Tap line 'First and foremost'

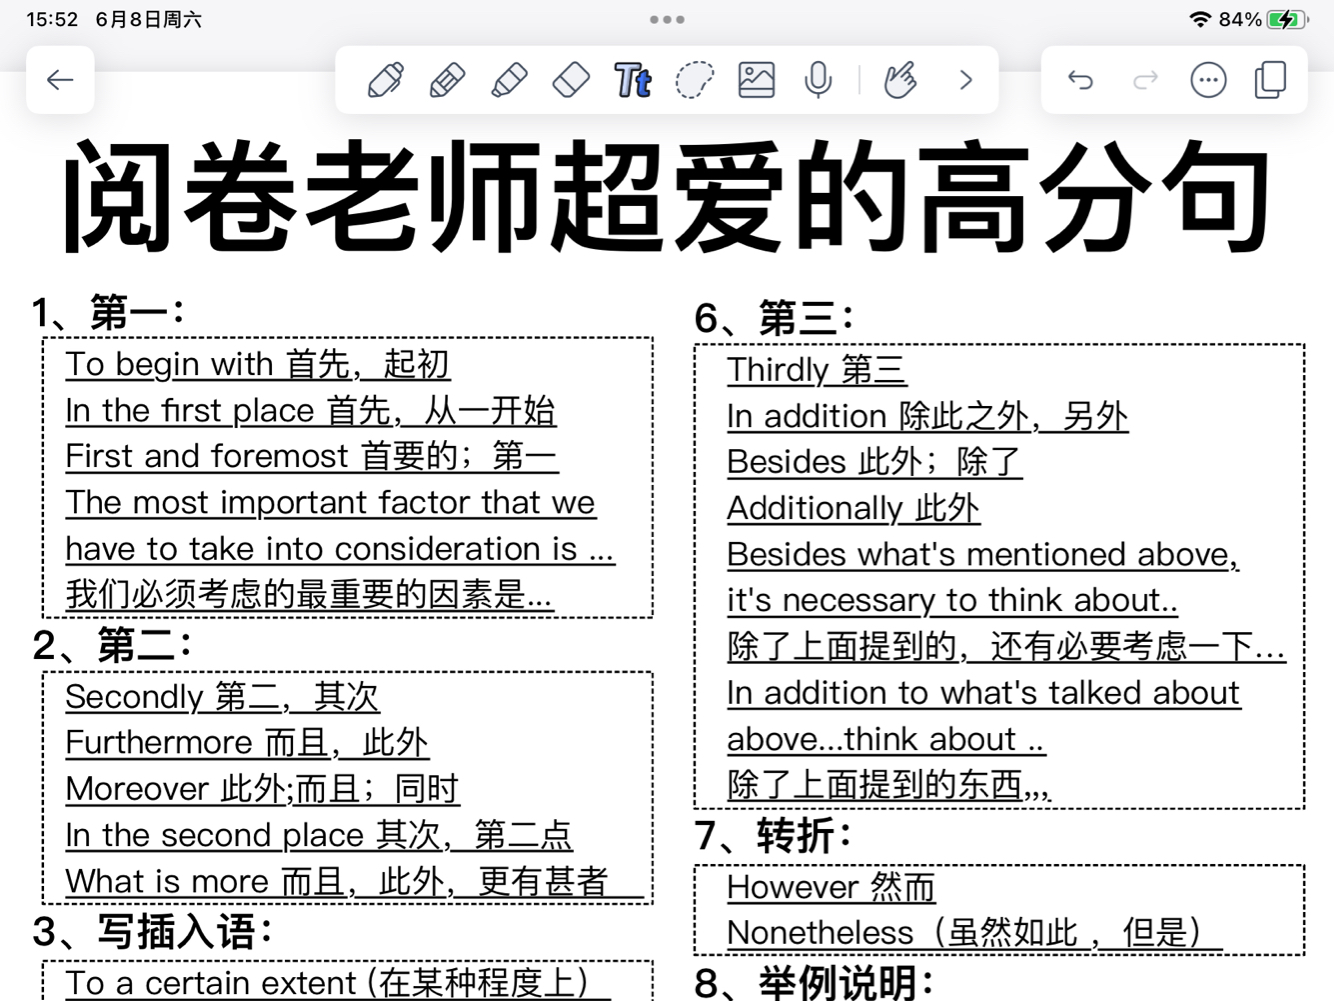click(x=312, y=456)
